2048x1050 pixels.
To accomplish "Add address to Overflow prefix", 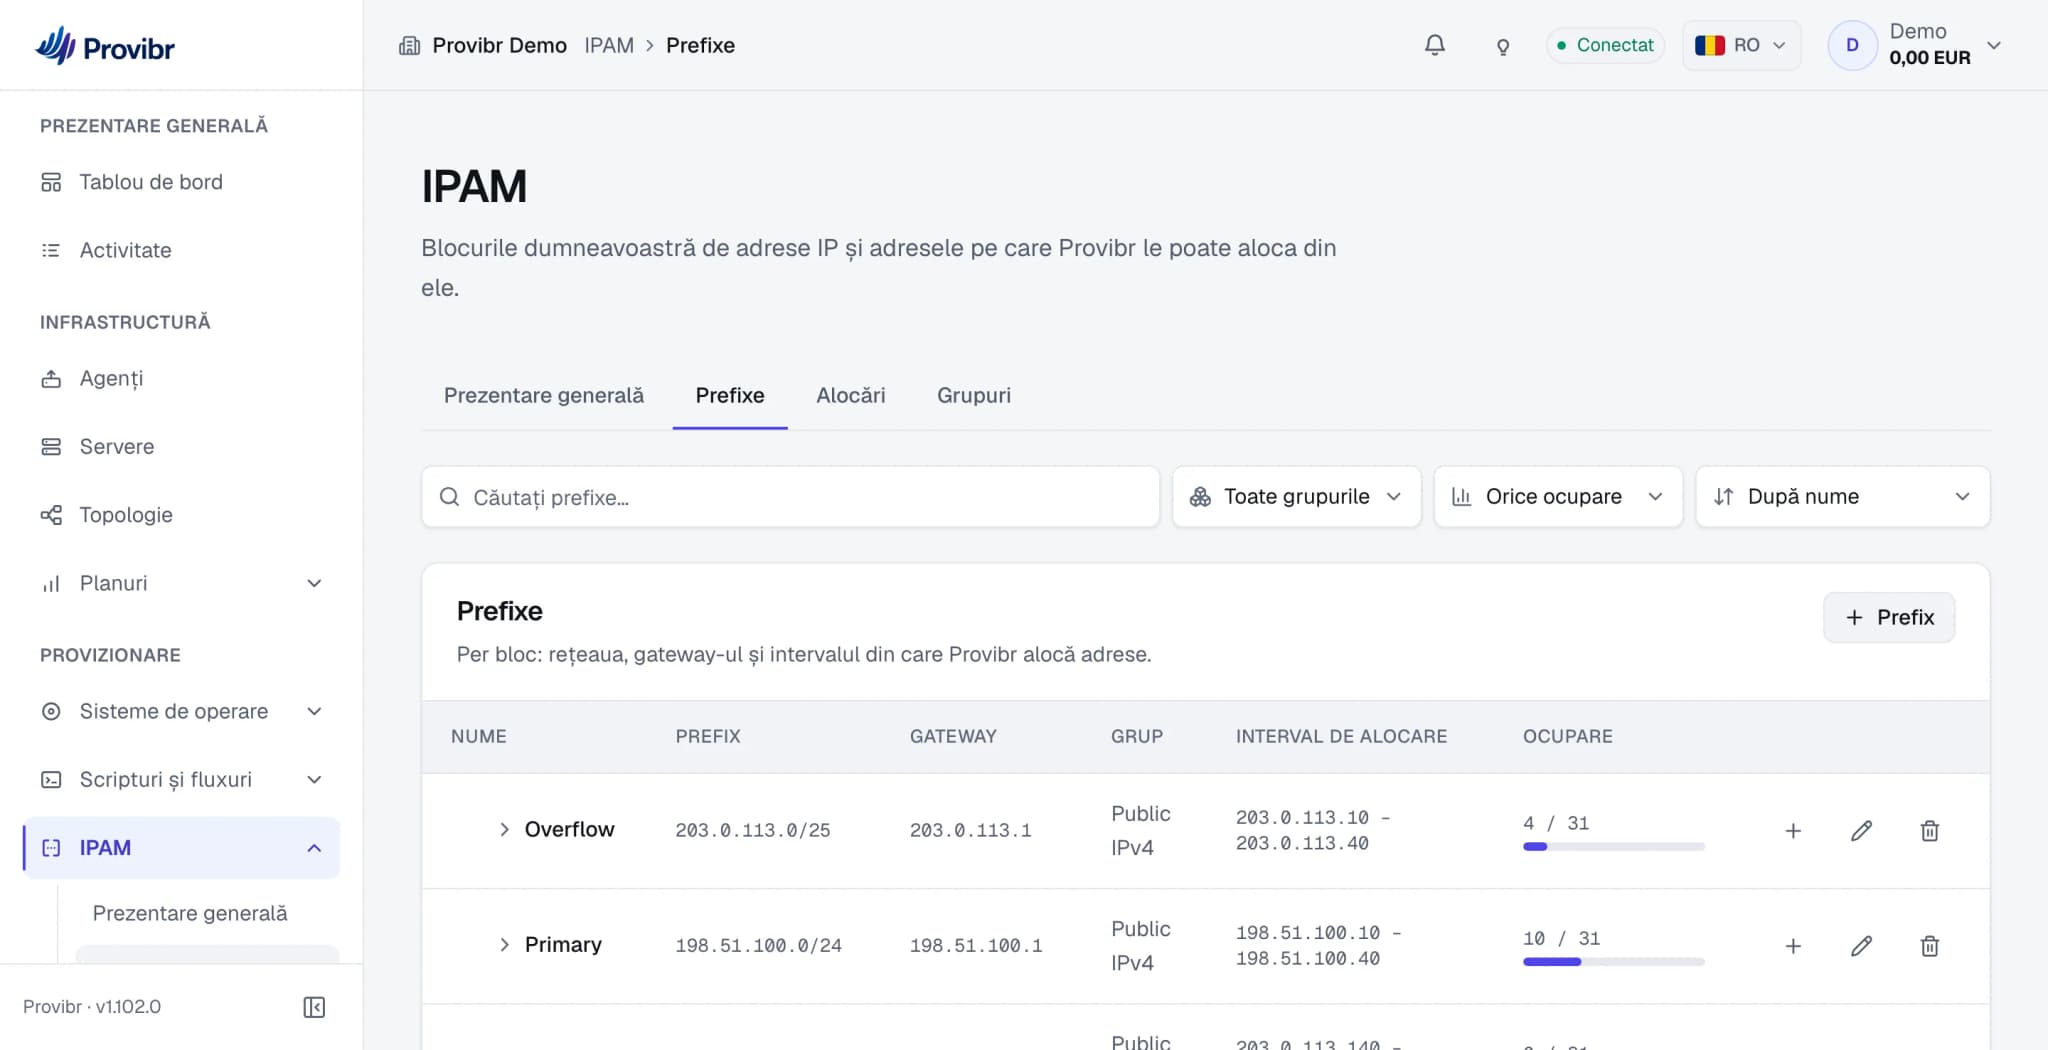I will pyautogui.click(x=1793, y=831).
